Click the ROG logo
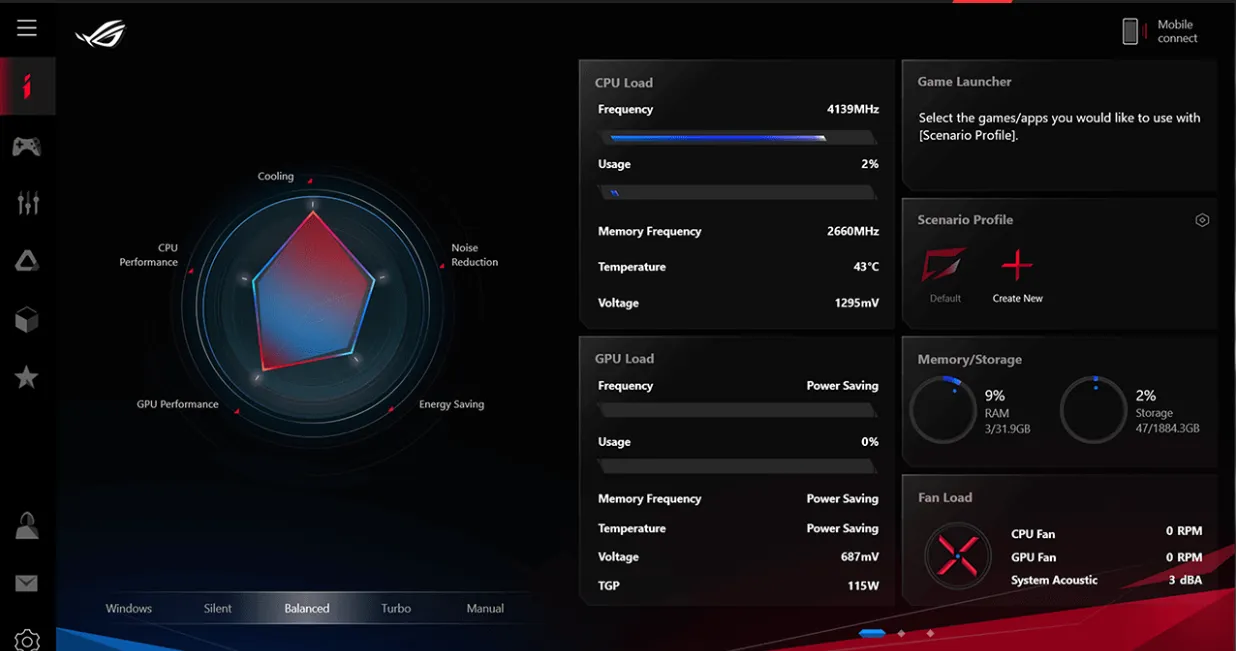Screen dimensions: 1236x651 point(100,34)
